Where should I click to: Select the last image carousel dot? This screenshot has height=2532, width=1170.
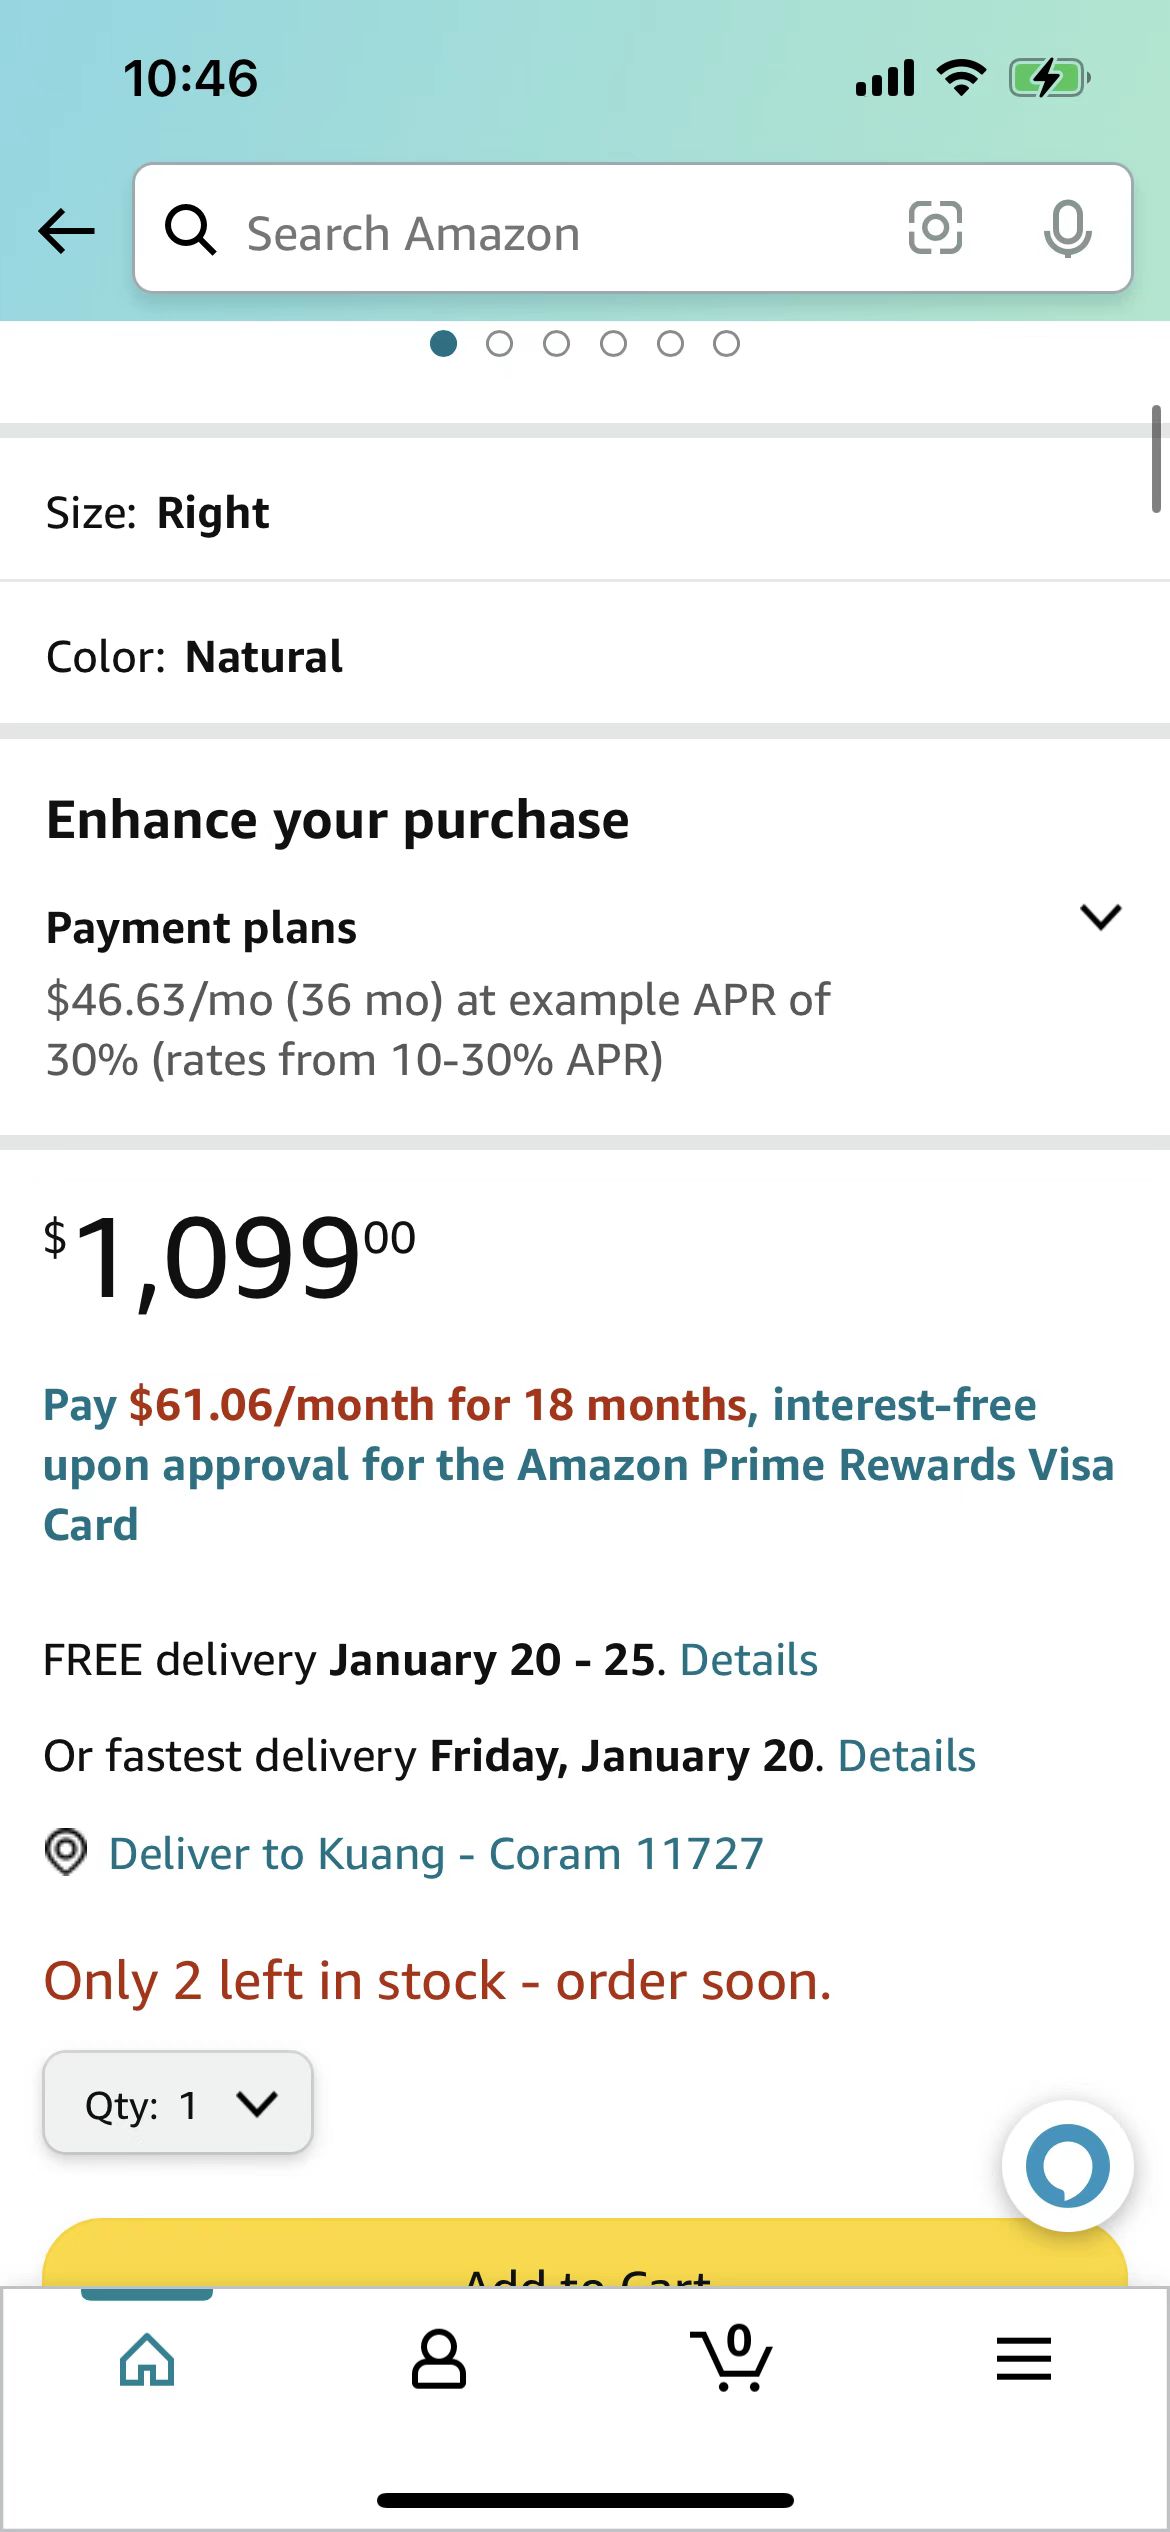[x=727, y=344]
